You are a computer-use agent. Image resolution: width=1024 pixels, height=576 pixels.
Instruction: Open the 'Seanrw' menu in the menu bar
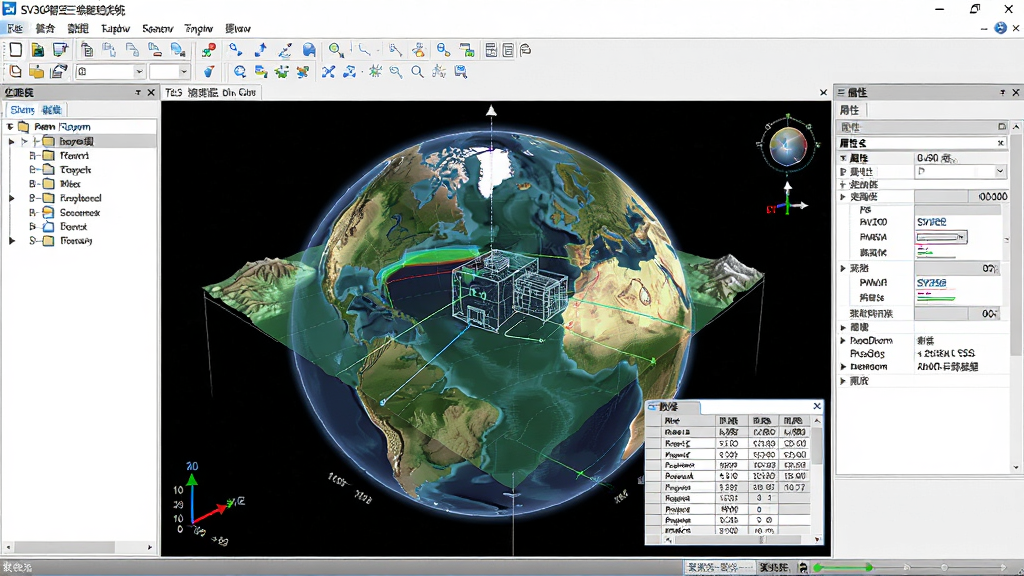157,29
